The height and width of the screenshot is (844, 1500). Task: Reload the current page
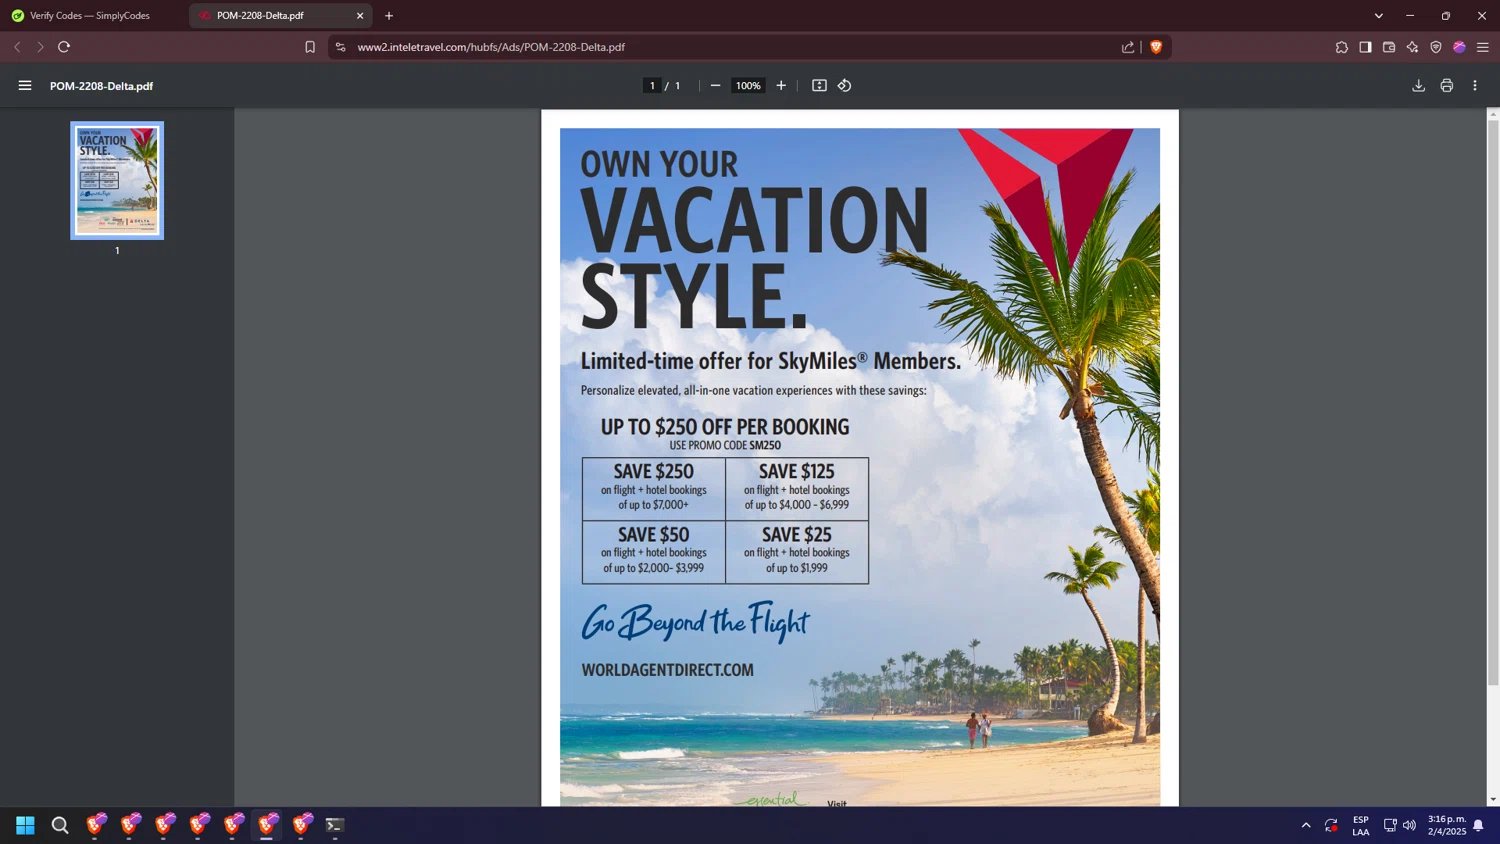click(x=64, y=47)
